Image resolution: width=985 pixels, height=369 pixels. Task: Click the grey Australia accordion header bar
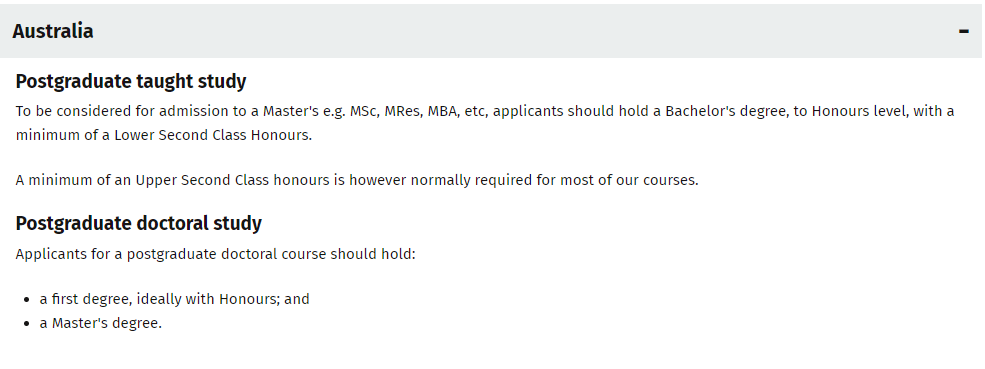(x=492, y=31)
